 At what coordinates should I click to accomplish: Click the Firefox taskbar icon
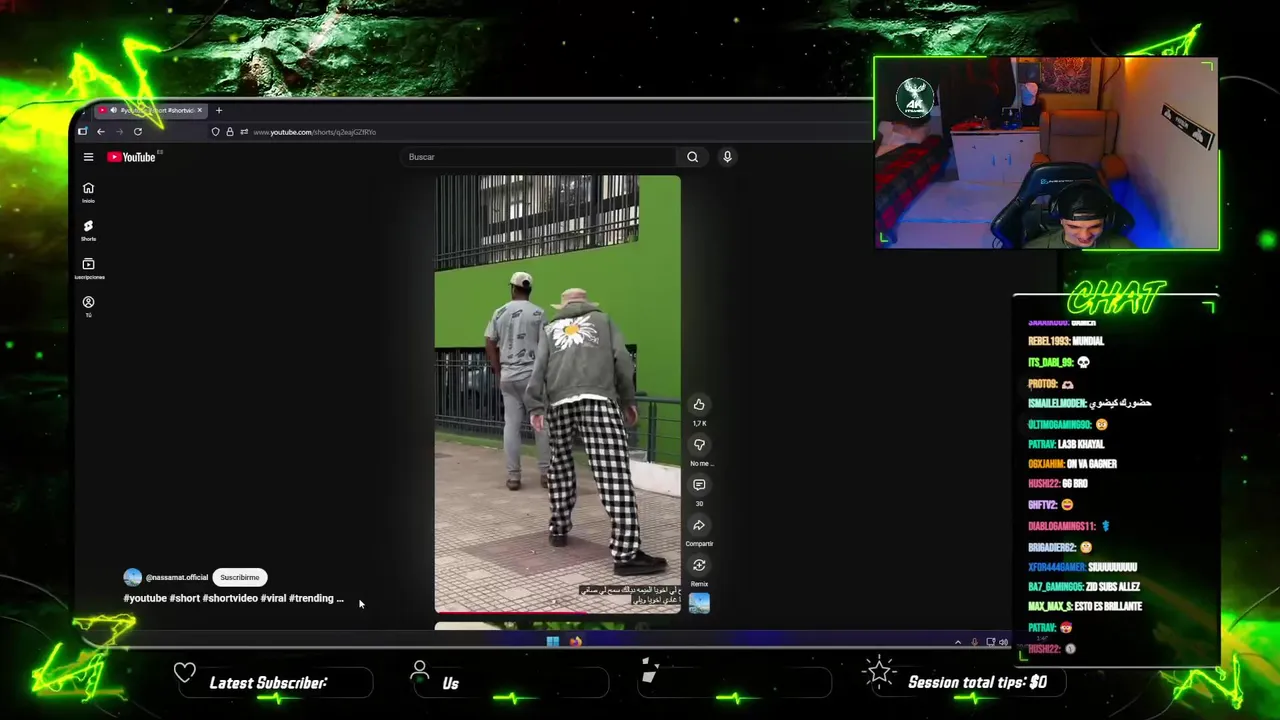(x=576, y=642)
